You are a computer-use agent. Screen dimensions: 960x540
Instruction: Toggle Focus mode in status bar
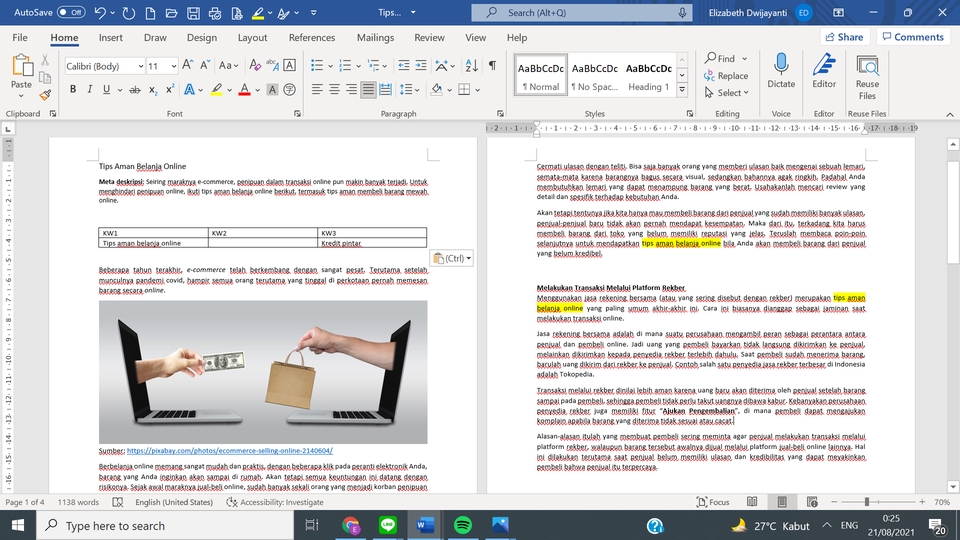point(713,502)
